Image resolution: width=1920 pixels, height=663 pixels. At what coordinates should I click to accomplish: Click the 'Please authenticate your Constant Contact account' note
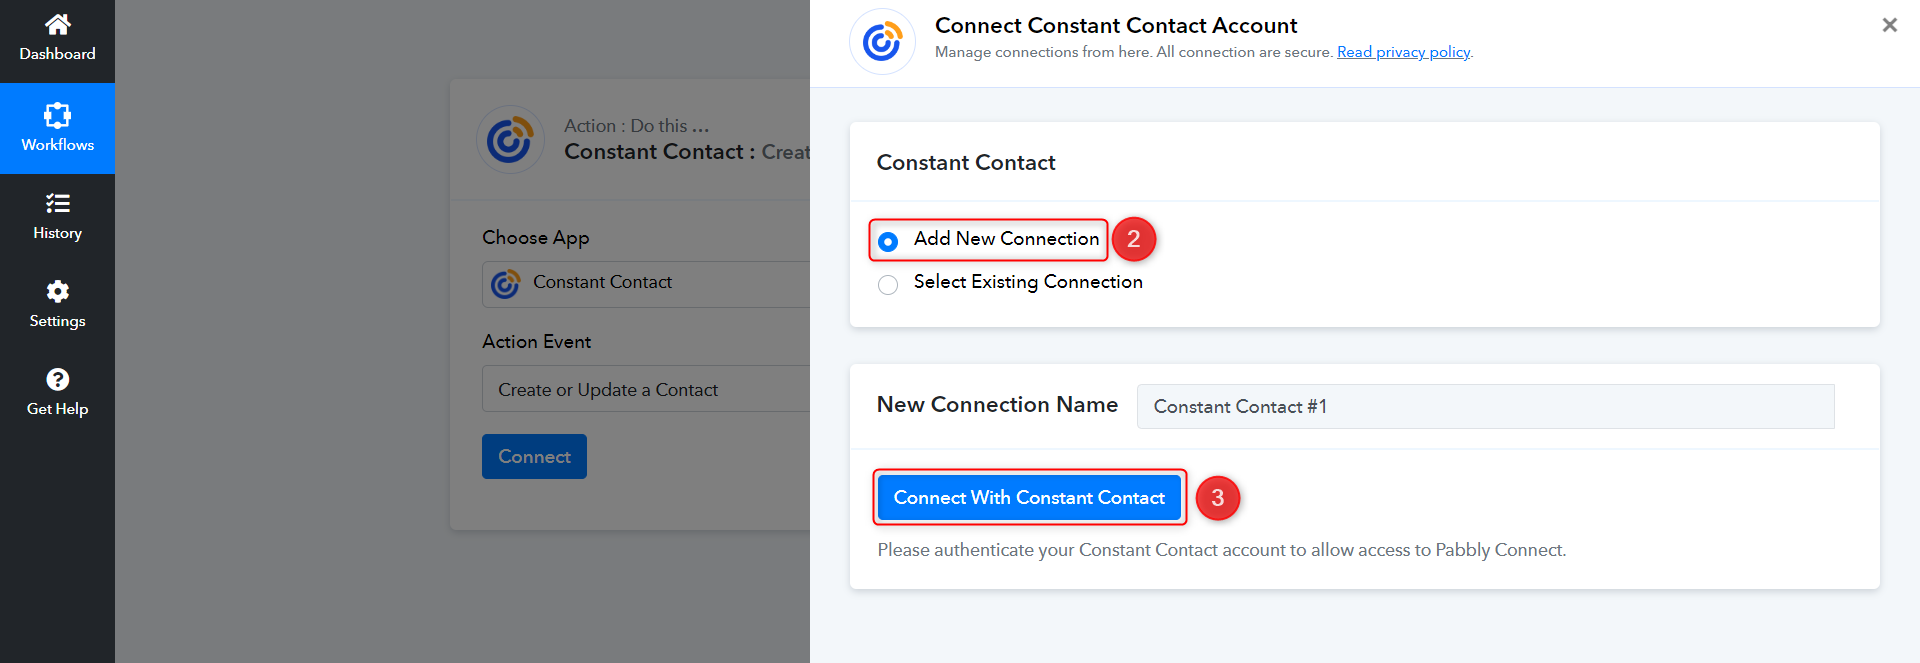click(1222, 550)
